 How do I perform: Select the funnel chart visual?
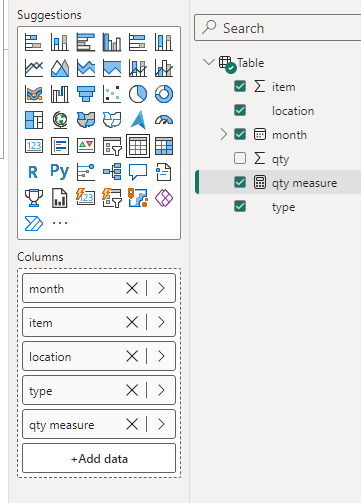click(86, 94)
